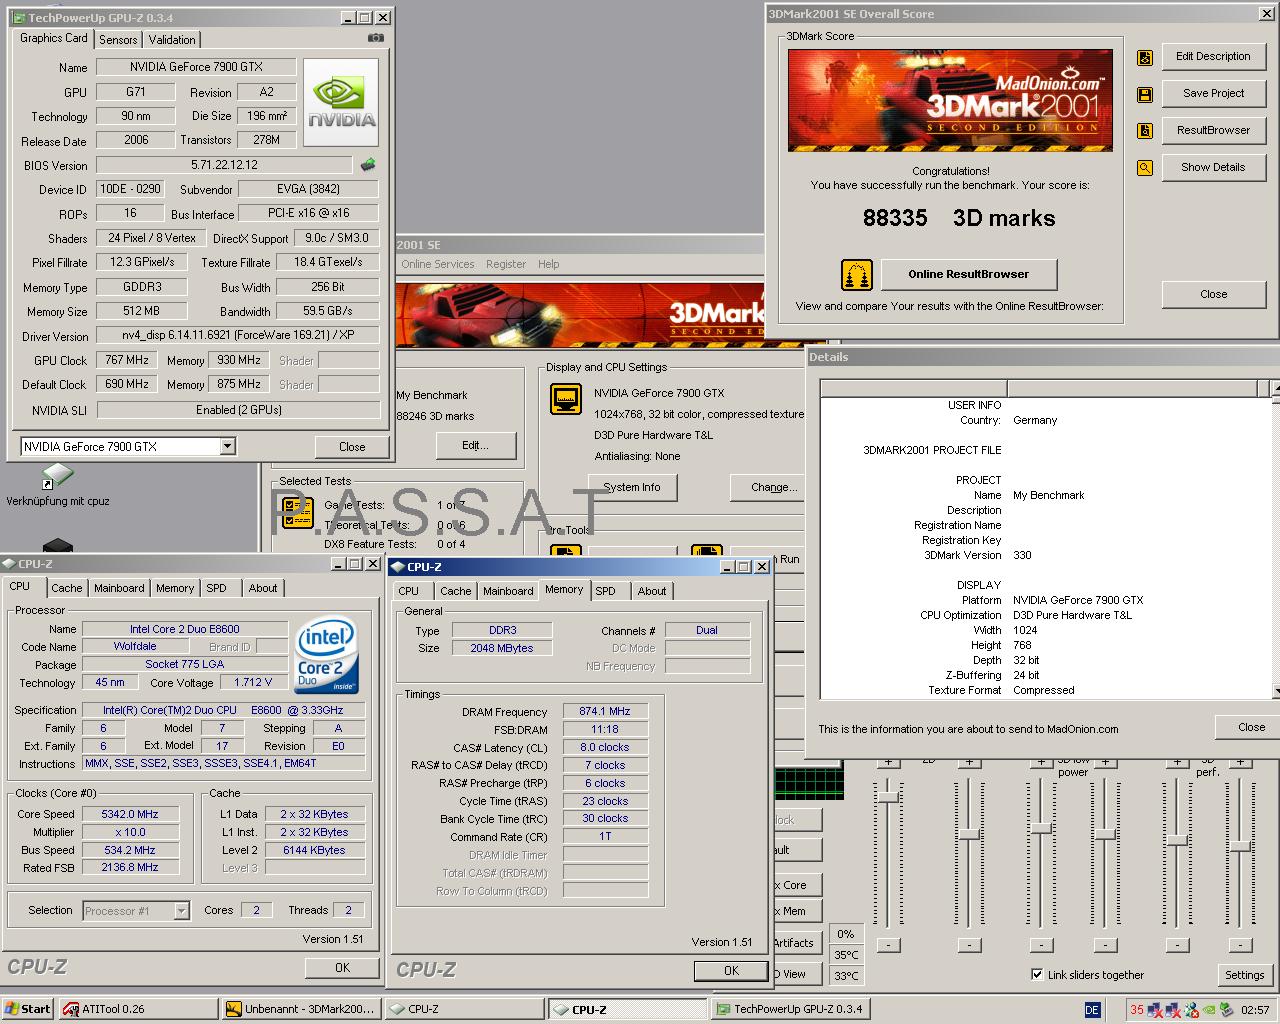1280x1024 pixels.
Task: Click the GPU Clock field showing 767 MHz
Action: coord(127,360)
